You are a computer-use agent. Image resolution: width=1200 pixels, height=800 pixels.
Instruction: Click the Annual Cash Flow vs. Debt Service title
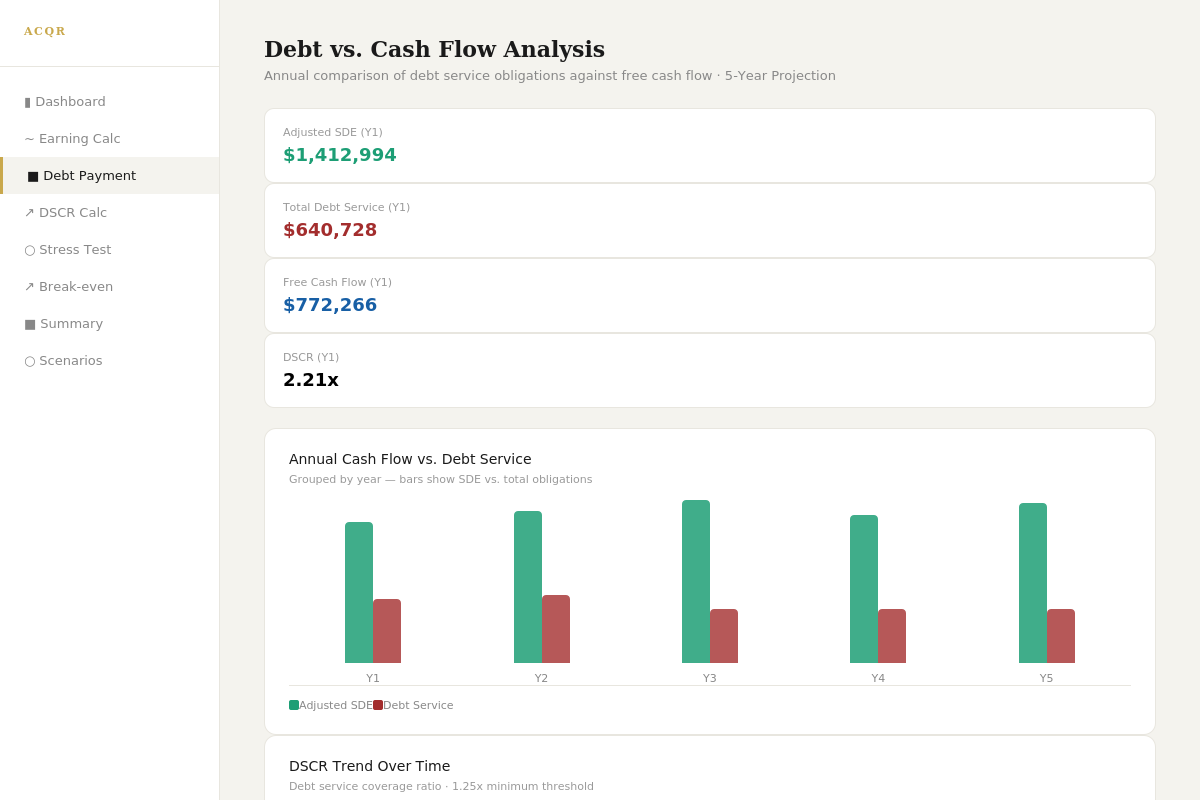click(x=410, y=459)
